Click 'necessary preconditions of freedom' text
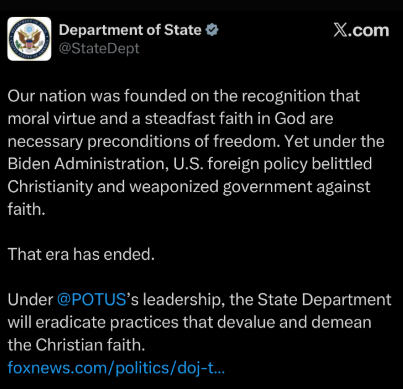 tap(142, 141)
